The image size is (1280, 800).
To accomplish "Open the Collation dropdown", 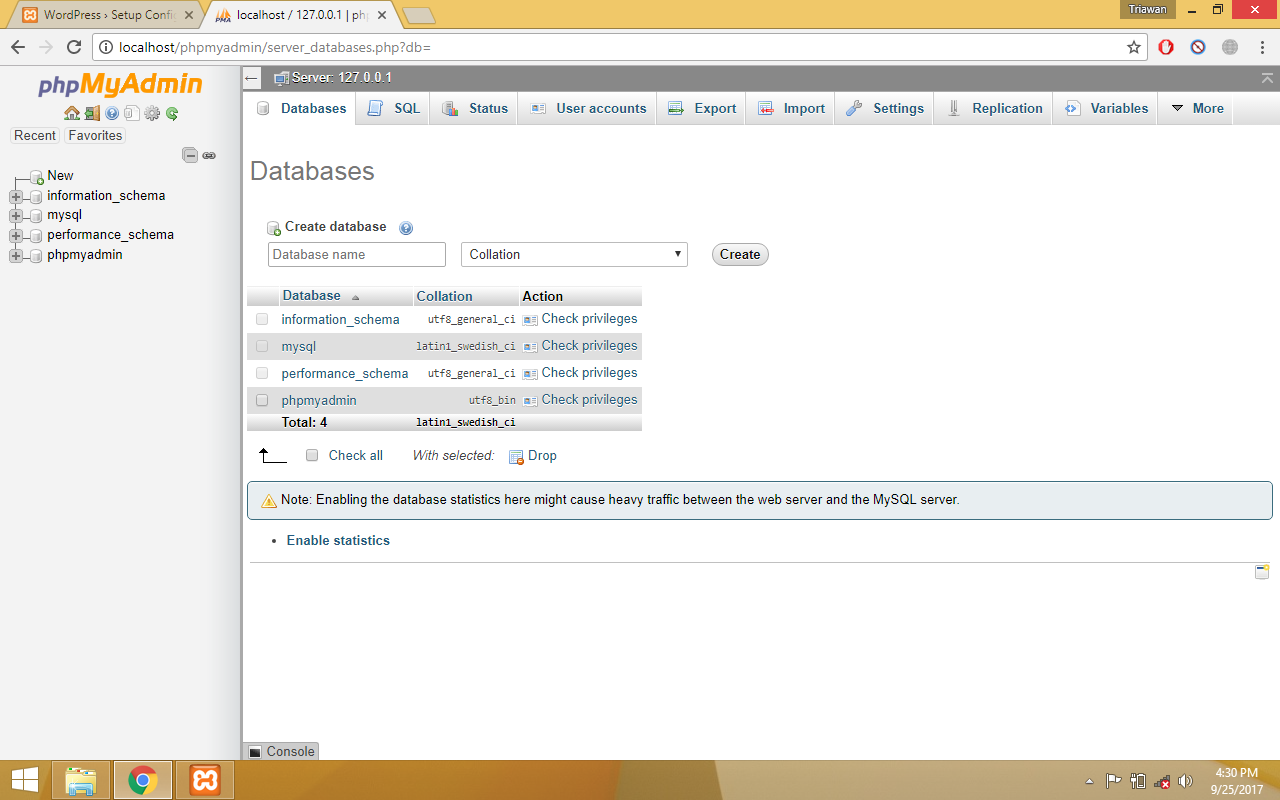I will tap(575, 254).
